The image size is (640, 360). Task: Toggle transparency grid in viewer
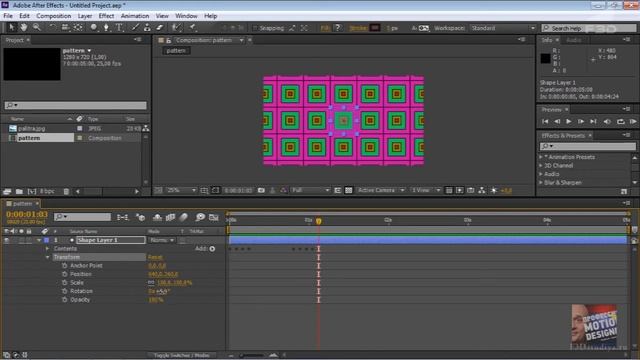(349, 190)
